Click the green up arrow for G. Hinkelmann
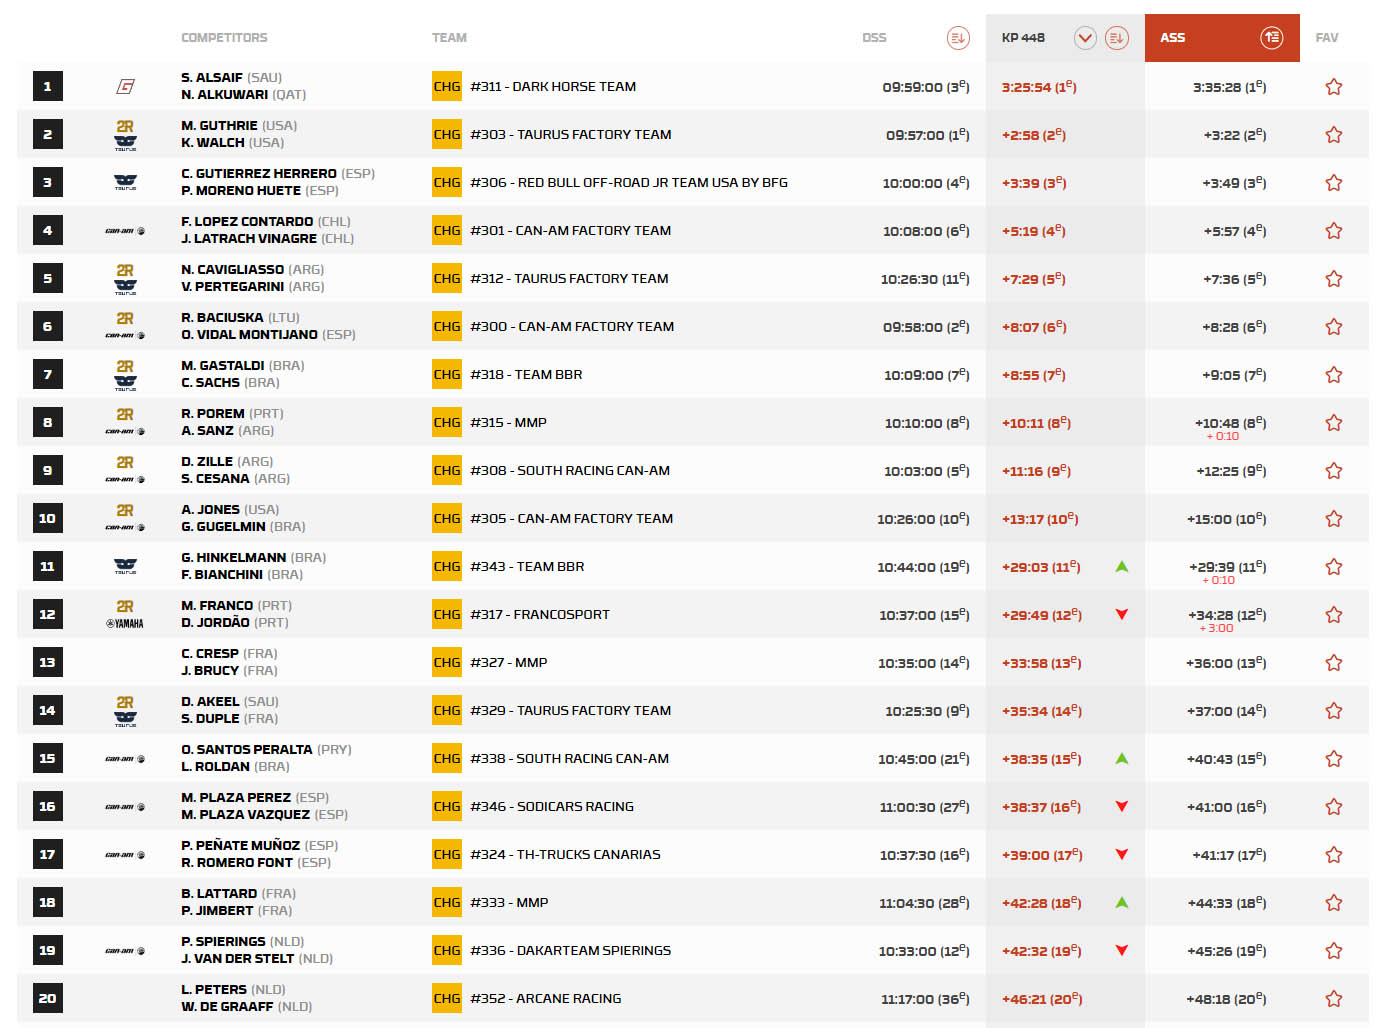 [x=1121, y=567]
